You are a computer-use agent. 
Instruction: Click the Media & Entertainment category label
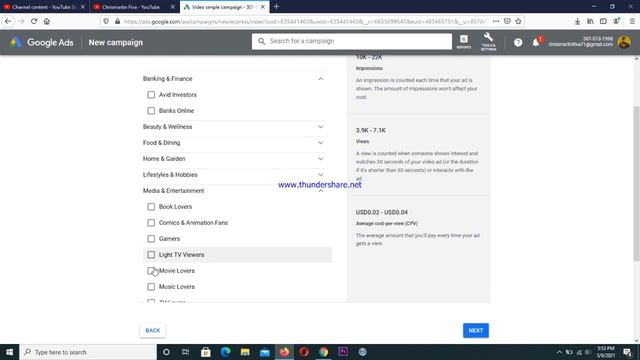173,191
